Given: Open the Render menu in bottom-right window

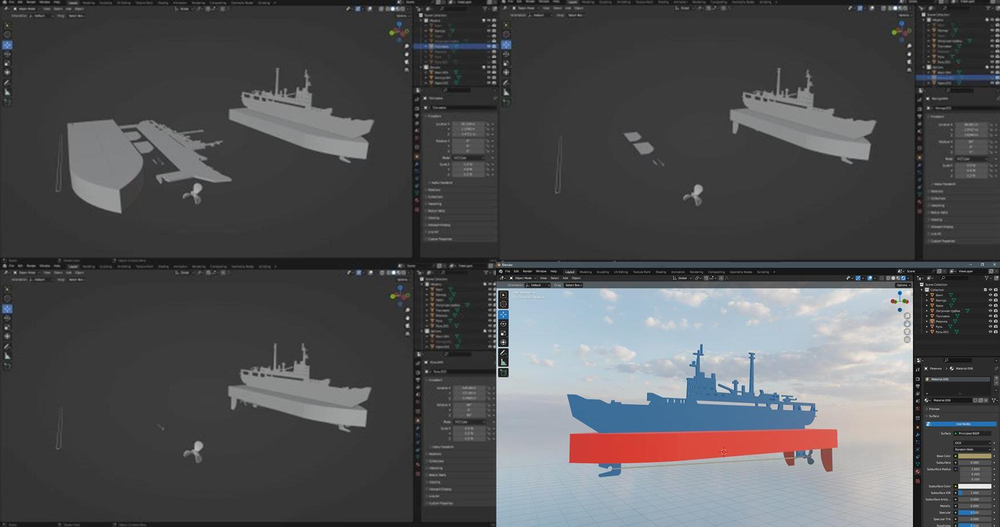Looking at the screenshot, I should tap(526, 271).
